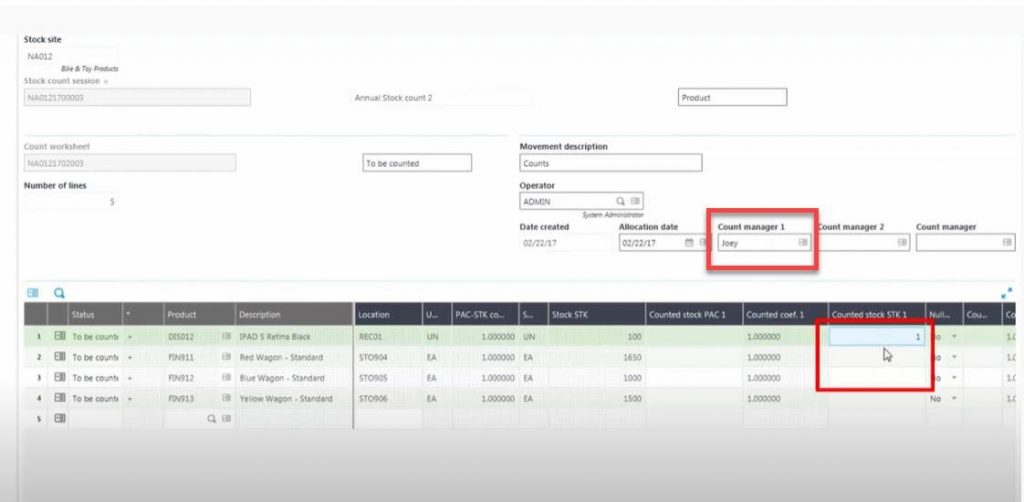Viewport: 1024px width, 502px height.
Task: Click row 1 line actions icon
Action: click(x=59, y=337)
